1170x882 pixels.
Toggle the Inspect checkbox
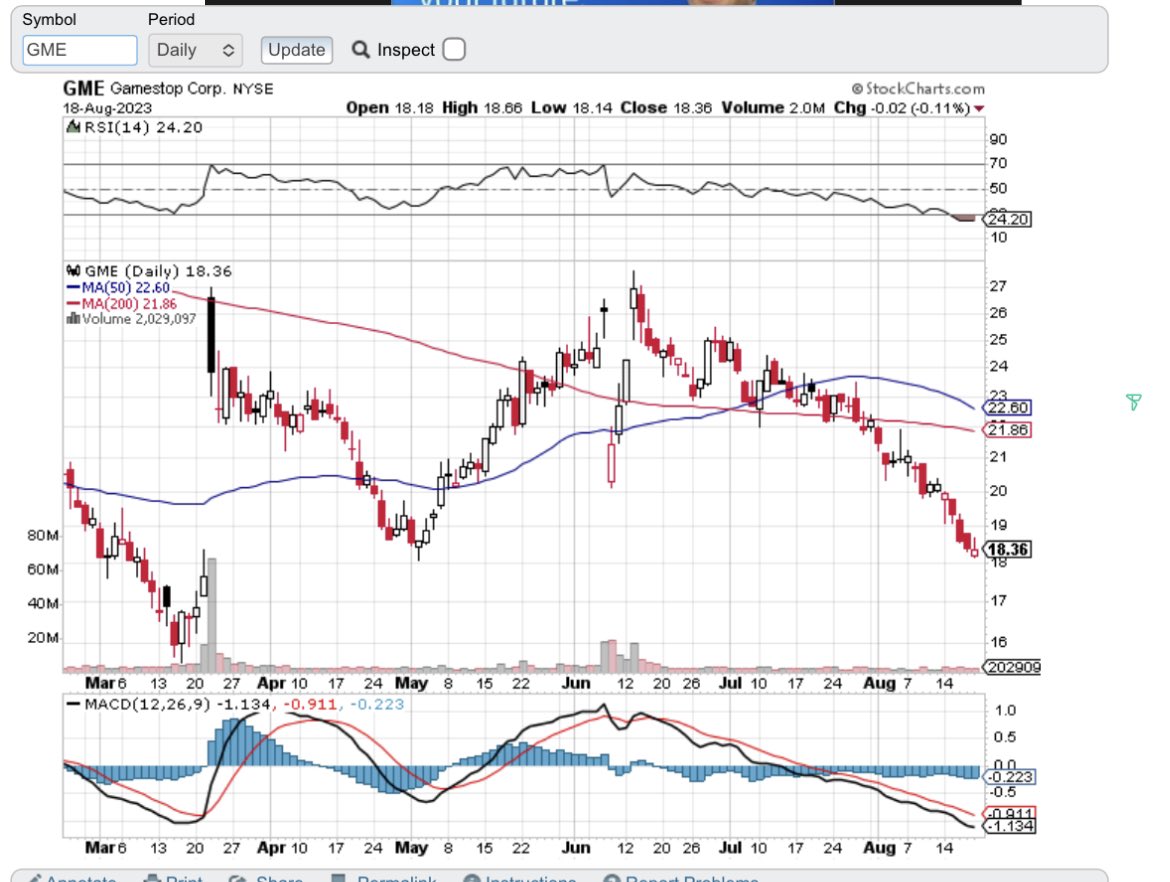point(454,49)
